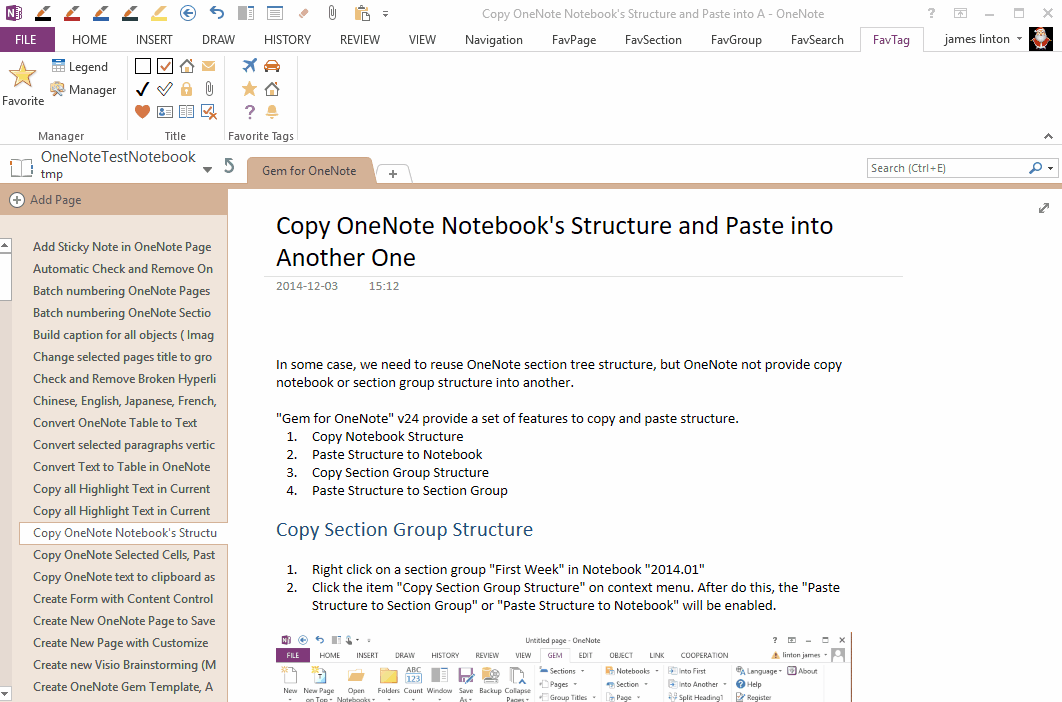Apply the paperclip tag in Title group
The height and width of the screenshot is (702, 1062).
pyautogui.click(x=209, y=89)
